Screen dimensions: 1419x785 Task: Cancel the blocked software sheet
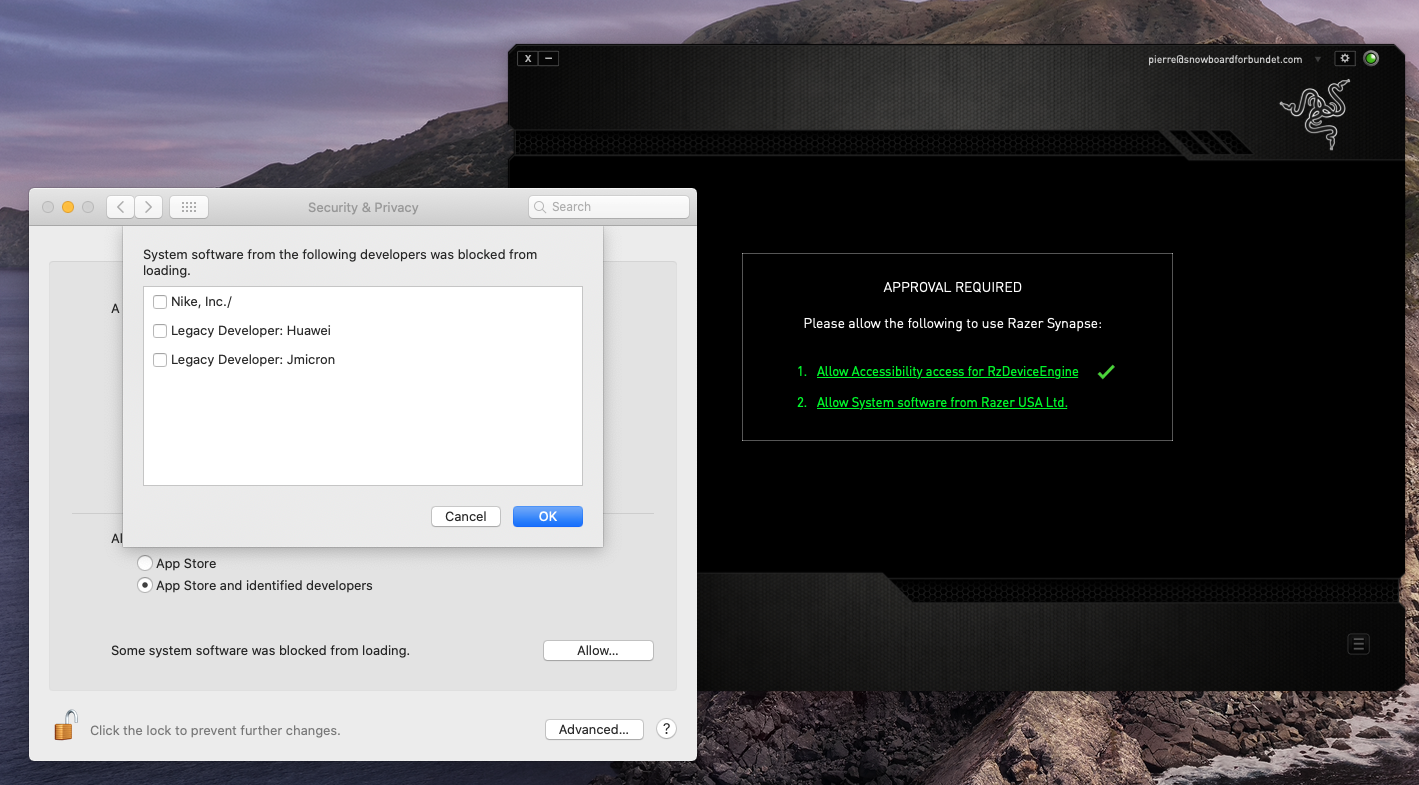(x=466, y=516)
